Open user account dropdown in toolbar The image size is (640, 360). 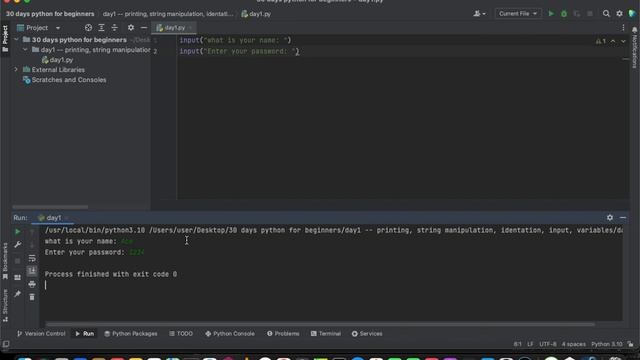[x=480, y=13]
